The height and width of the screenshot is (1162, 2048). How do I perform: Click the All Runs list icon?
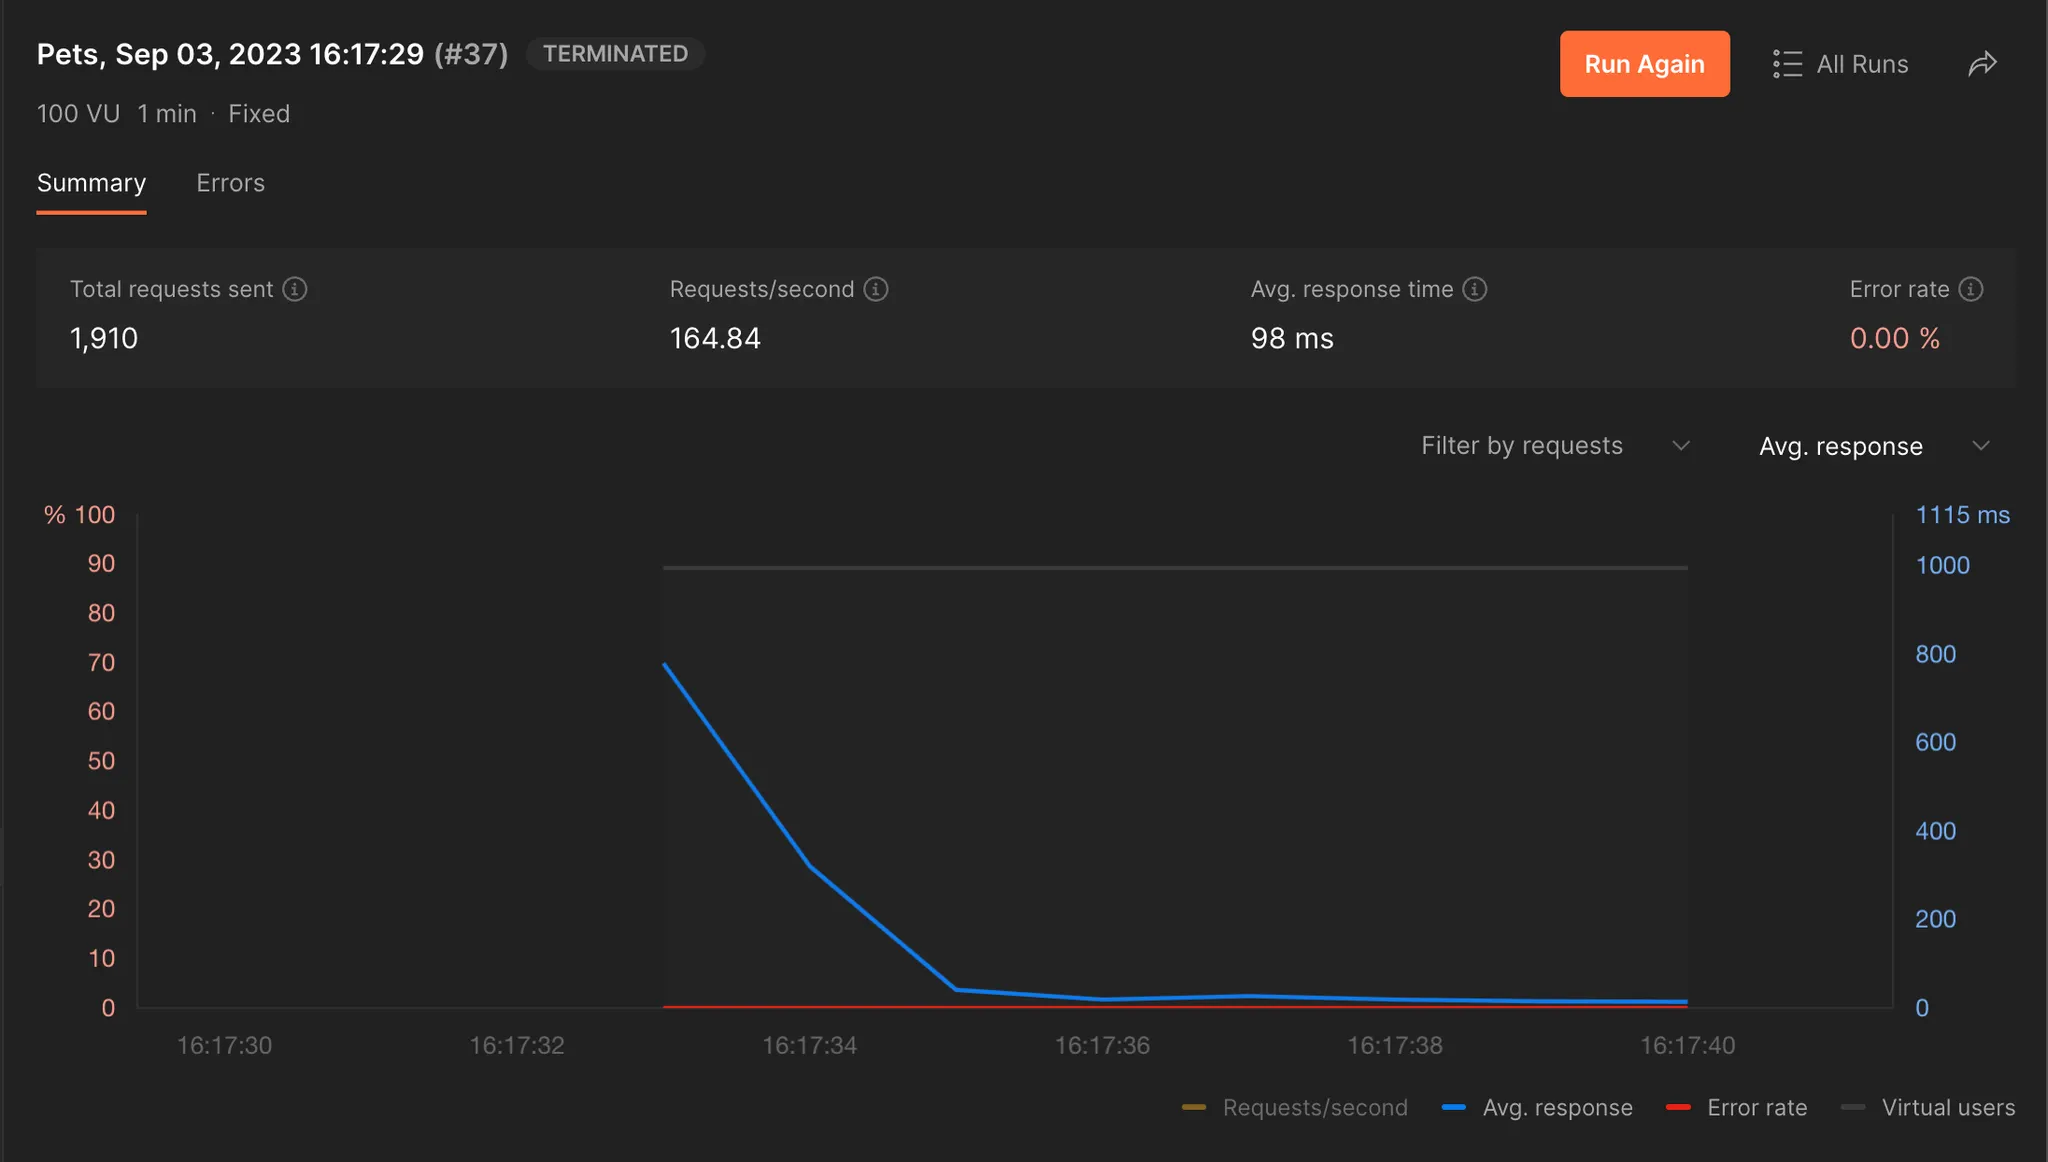[1787, 64]
